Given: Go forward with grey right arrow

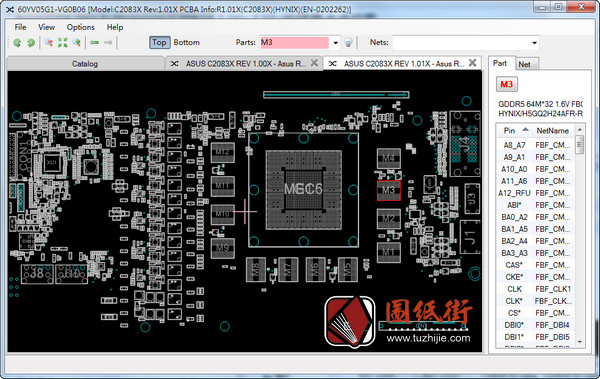Looking at the screenshot, I should (x=108, y=42).
